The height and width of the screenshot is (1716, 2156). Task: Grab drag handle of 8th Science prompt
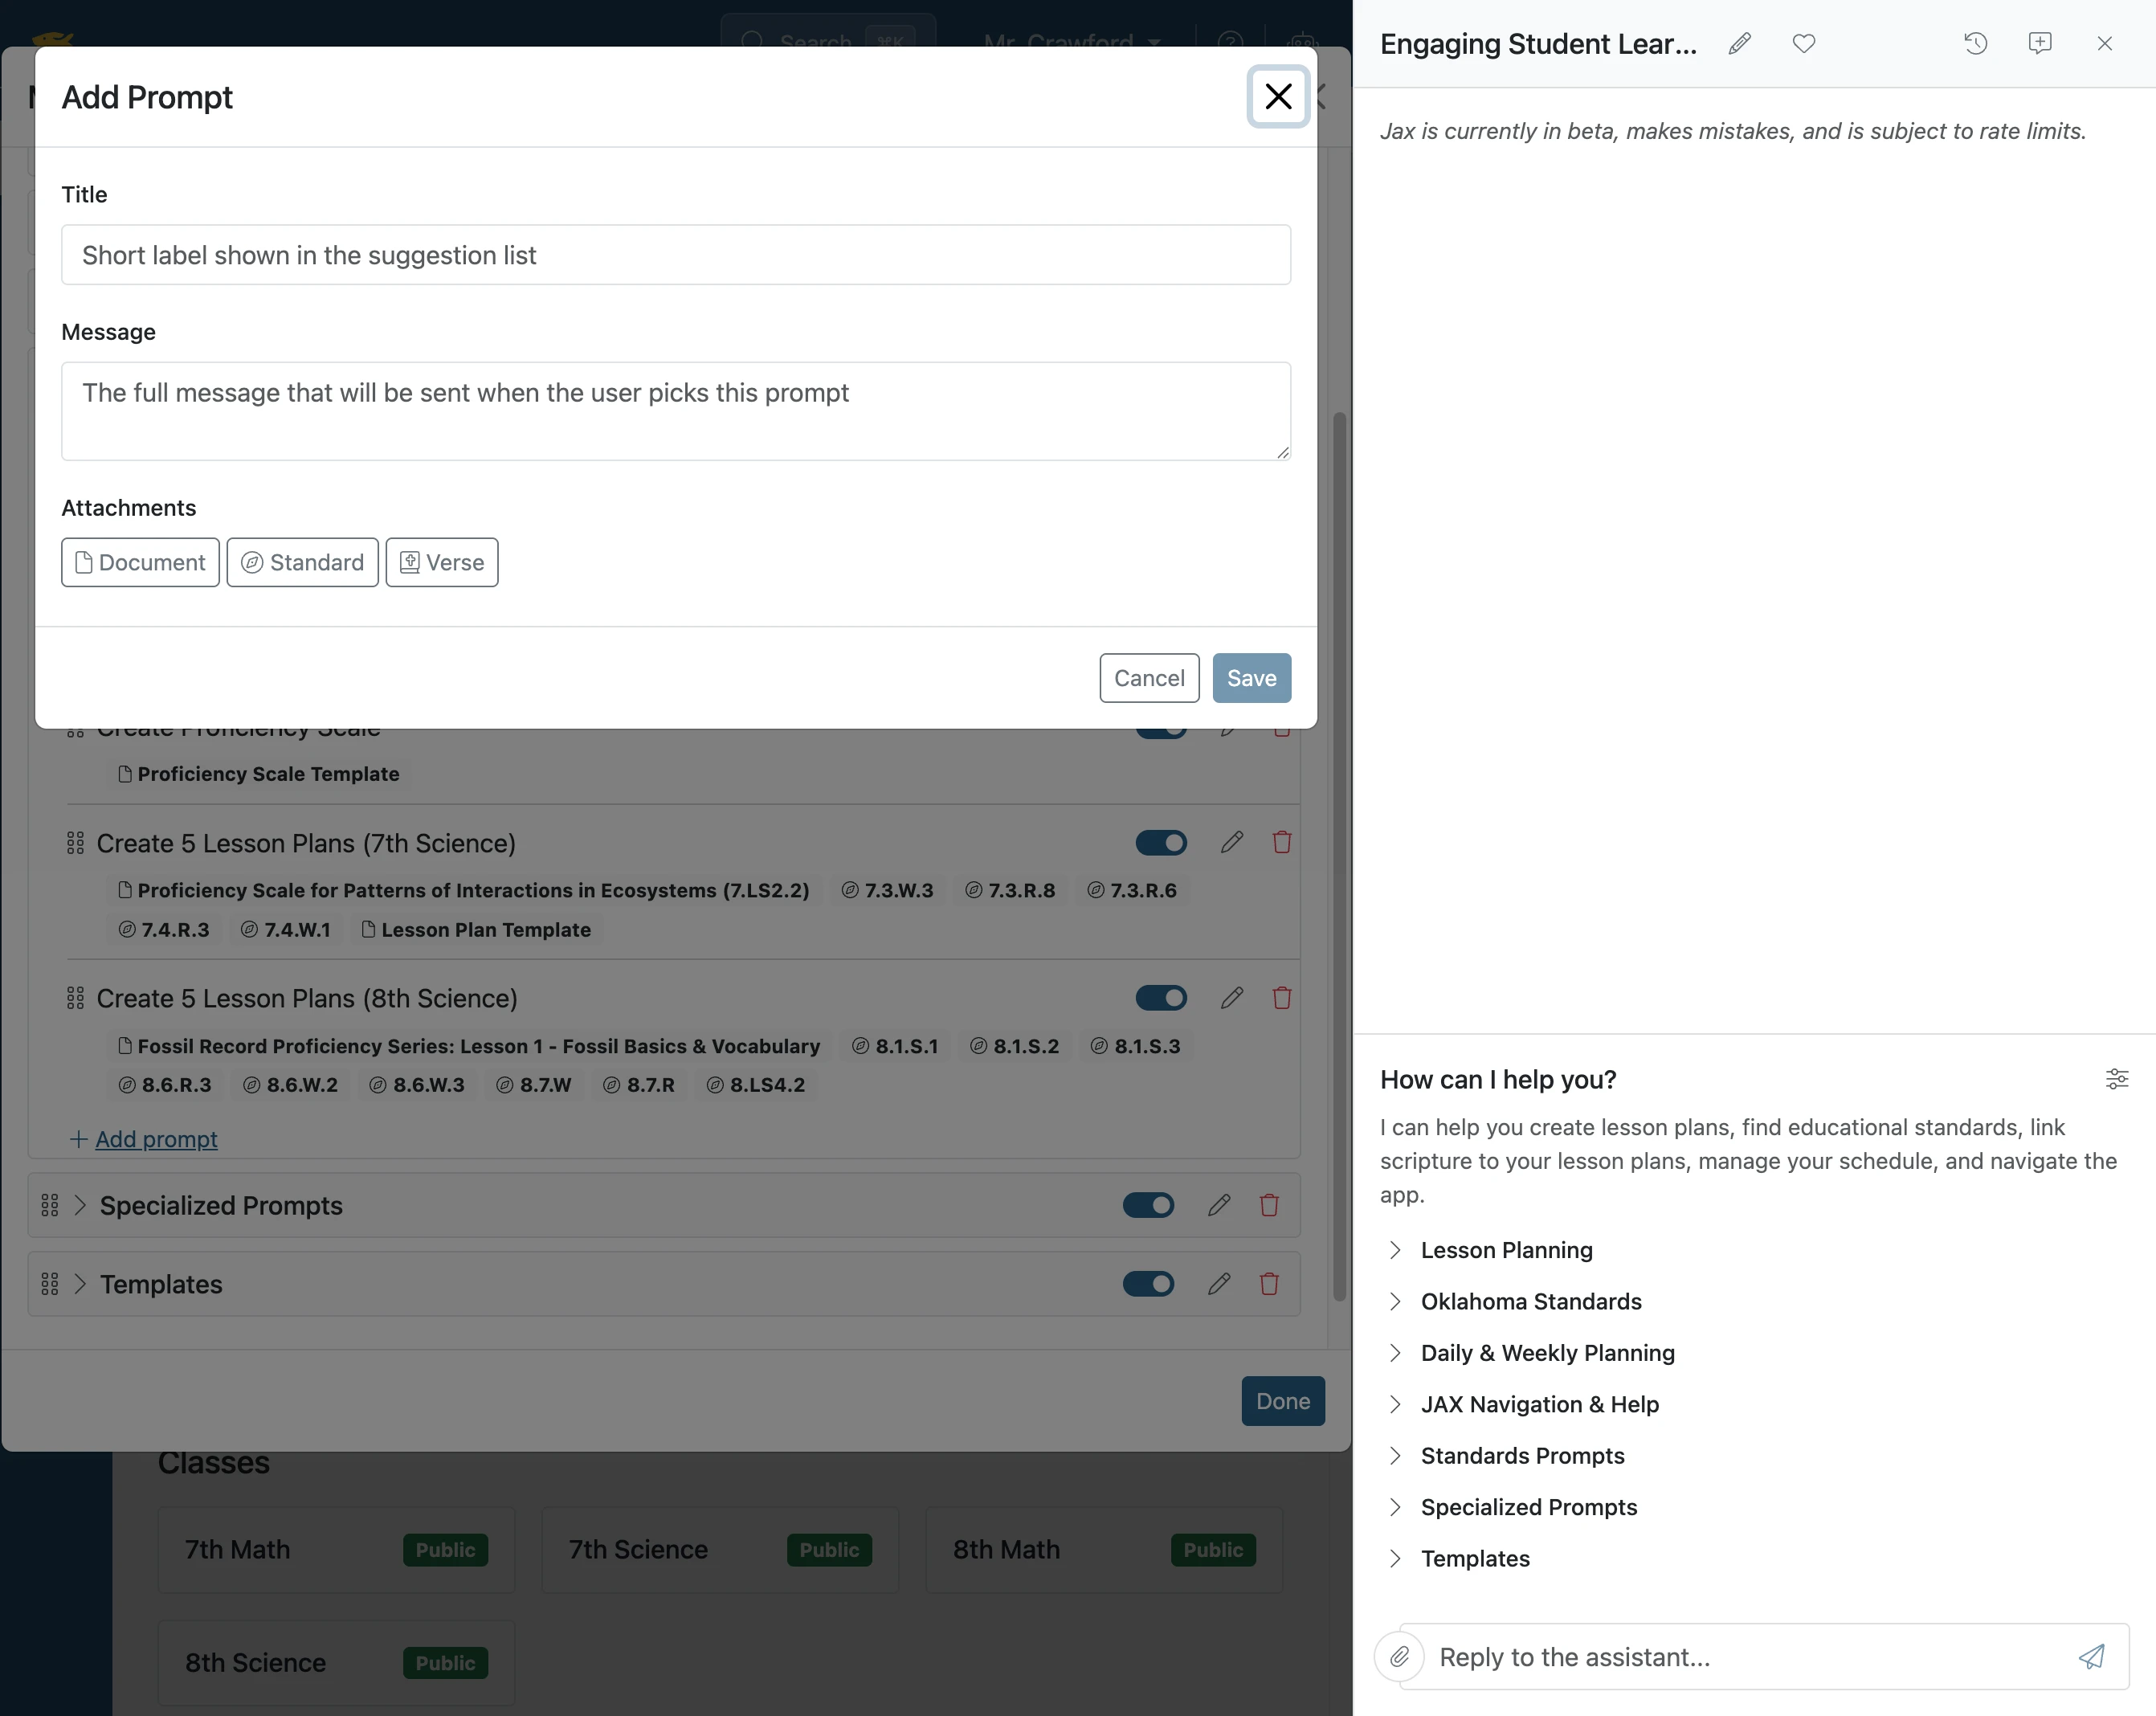(75, 998)
